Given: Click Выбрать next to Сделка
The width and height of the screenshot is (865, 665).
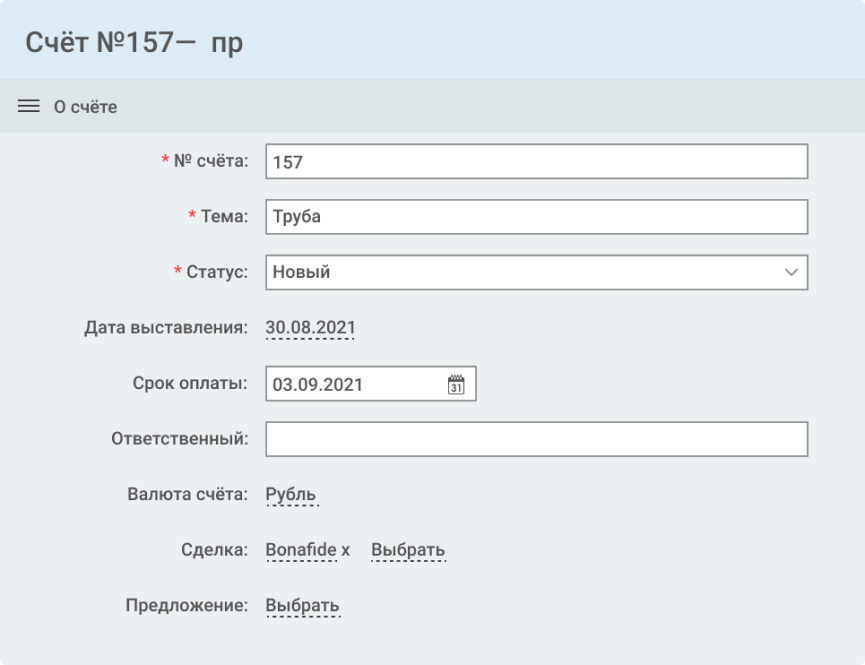Looking at the screenshot, I should (408, 550).
